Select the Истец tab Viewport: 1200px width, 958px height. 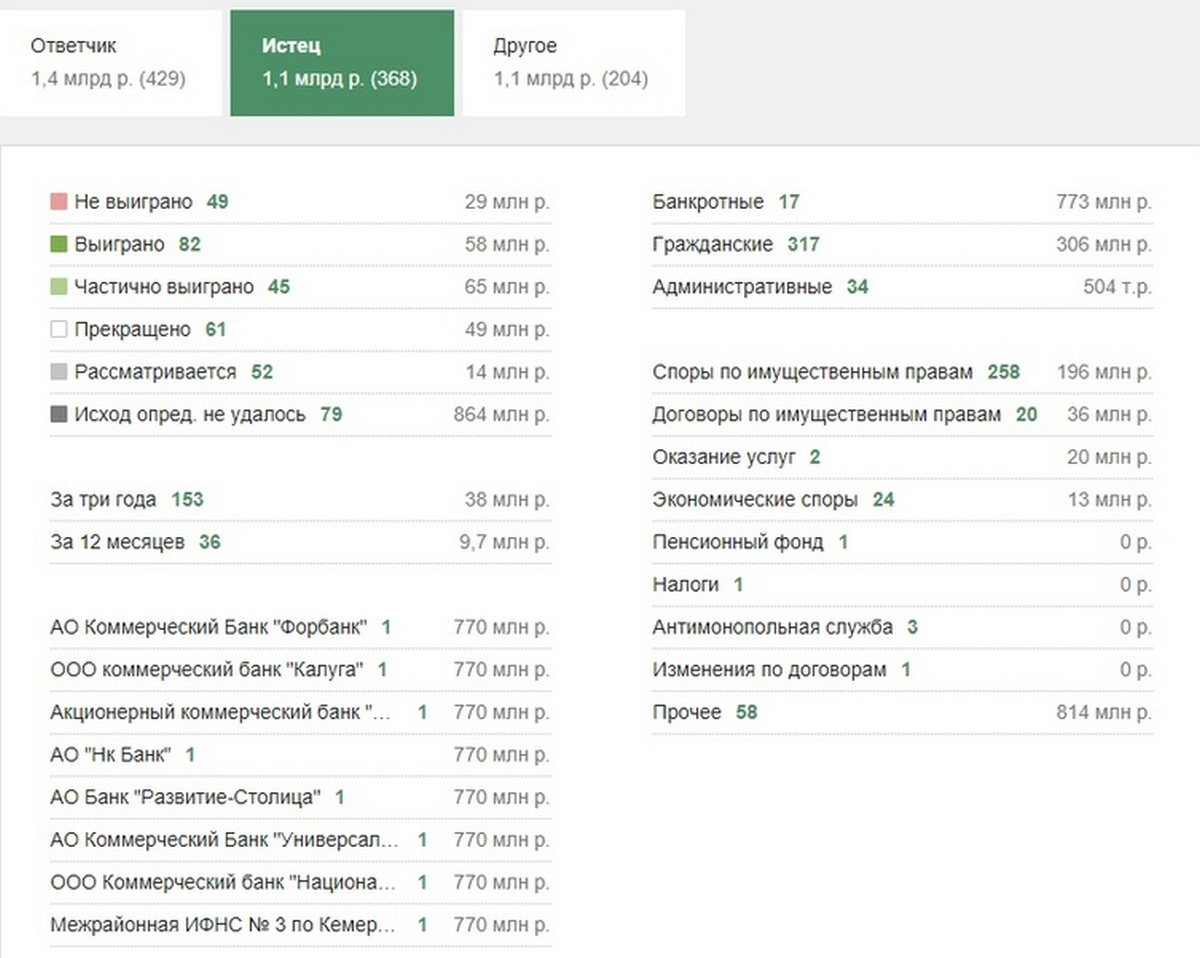coord(342,63)
